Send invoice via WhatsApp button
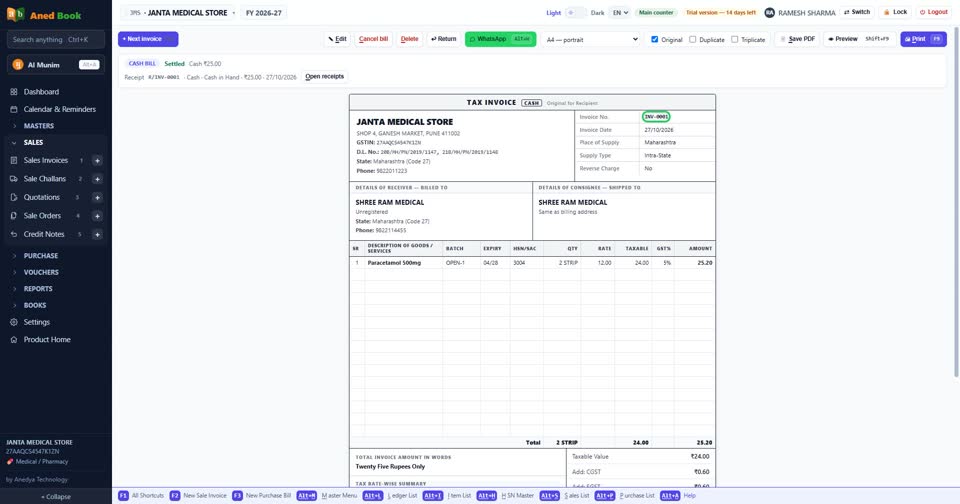This screenshot has height=504, width=960. [500, 39]
